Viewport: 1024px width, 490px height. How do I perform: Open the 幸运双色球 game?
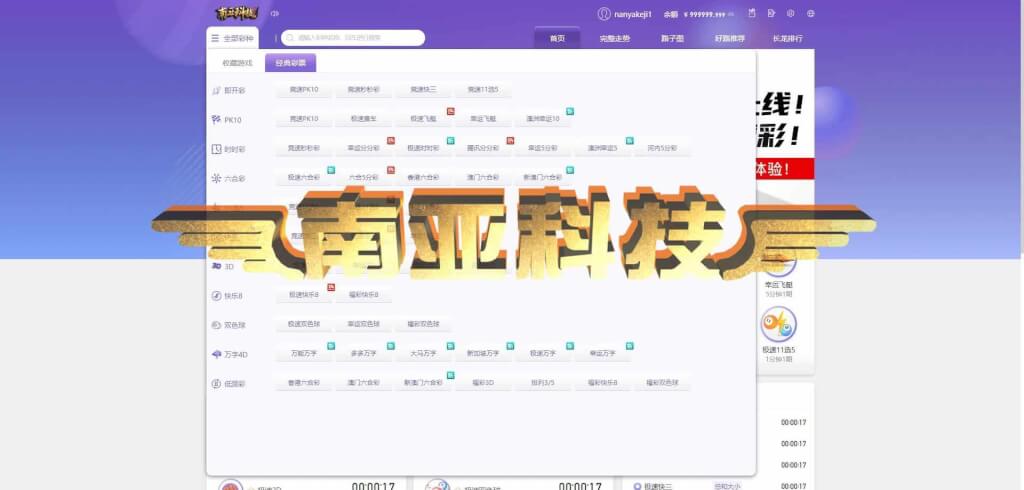[x=364, y=323]
